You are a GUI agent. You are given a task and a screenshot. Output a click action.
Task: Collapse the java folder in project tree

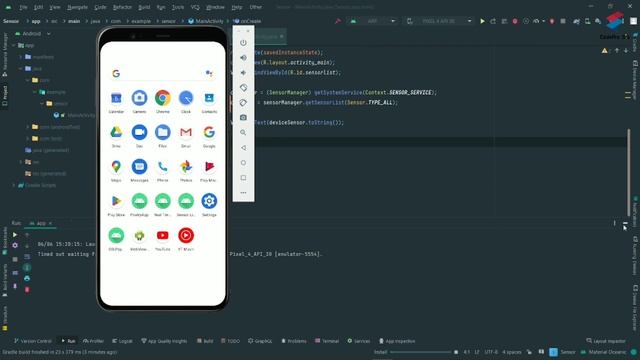21,69
